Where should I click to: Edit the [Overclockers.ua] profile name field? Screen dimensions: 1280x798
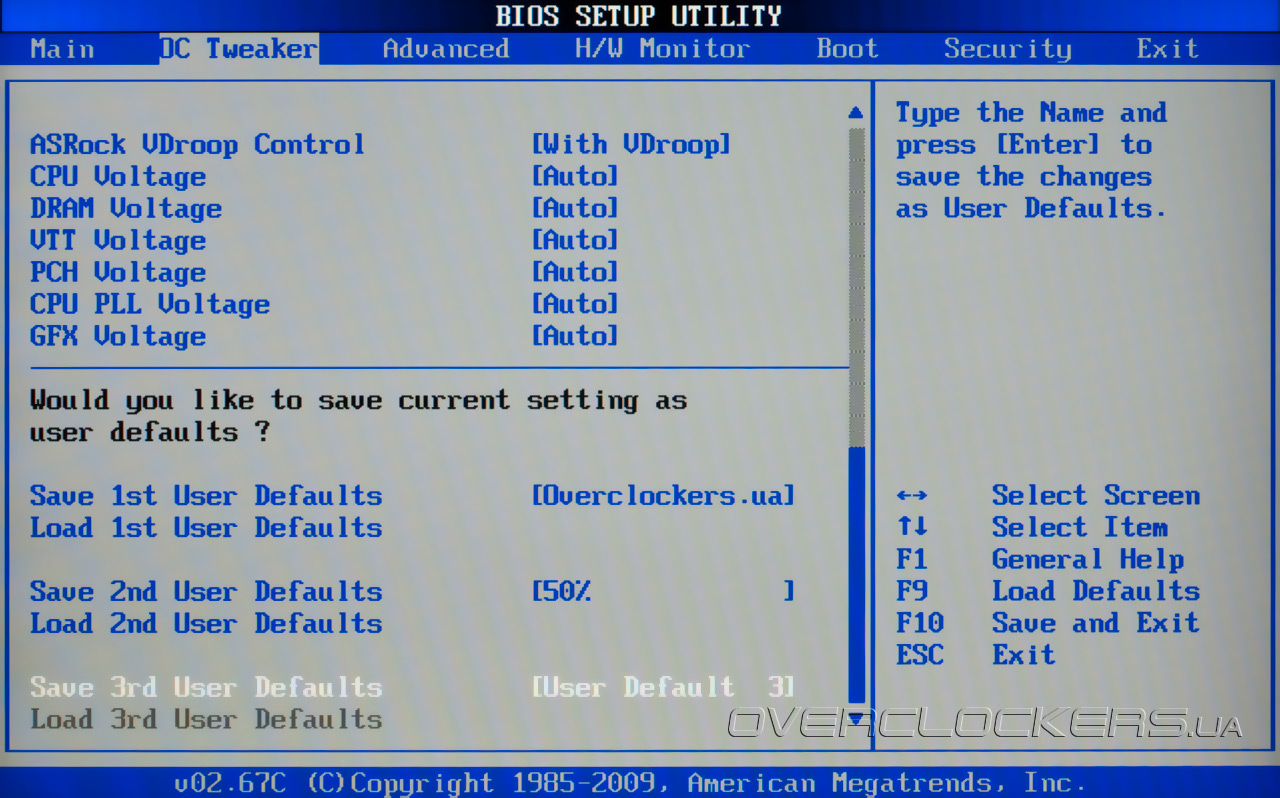point(663,496)
